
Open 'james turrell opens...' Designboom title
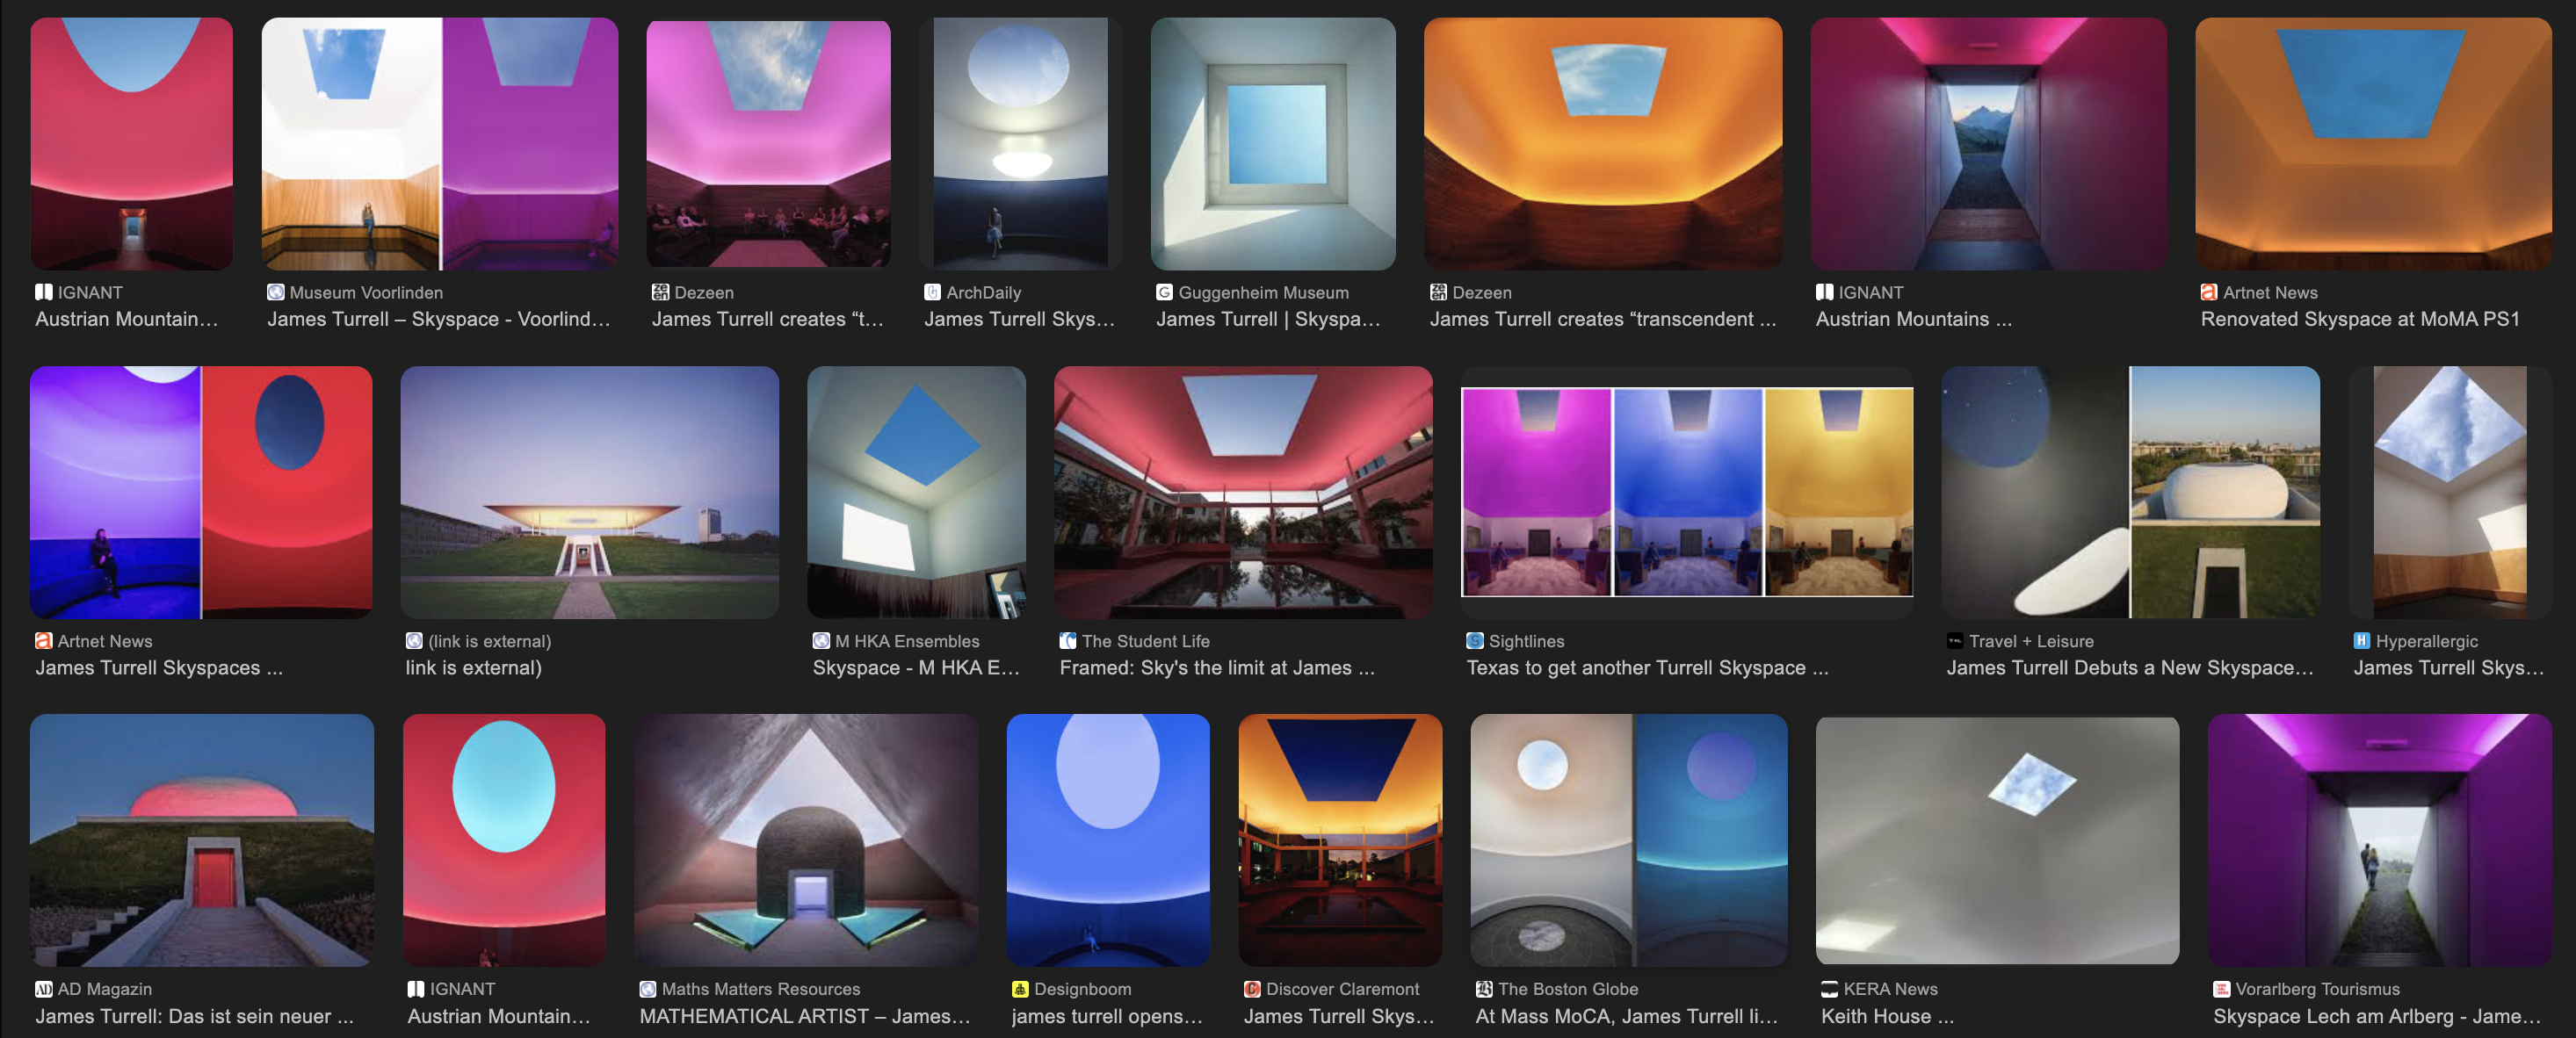pyautogui.click(x=1107, y=1016)
